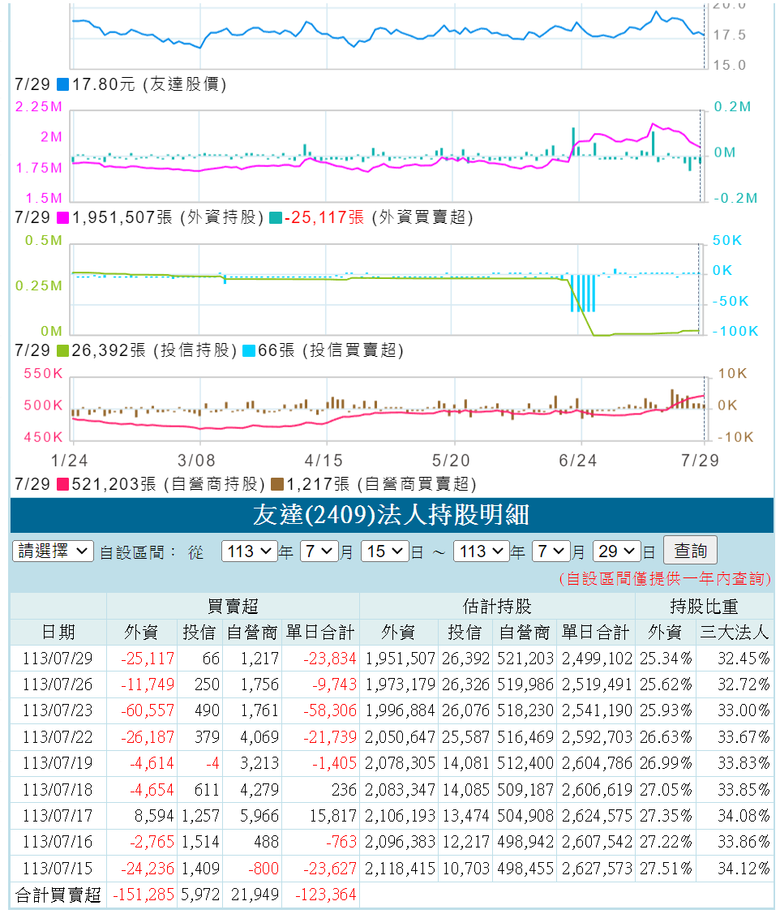Click the 日期 column header

pyautogui.click(x=58, y=632)
